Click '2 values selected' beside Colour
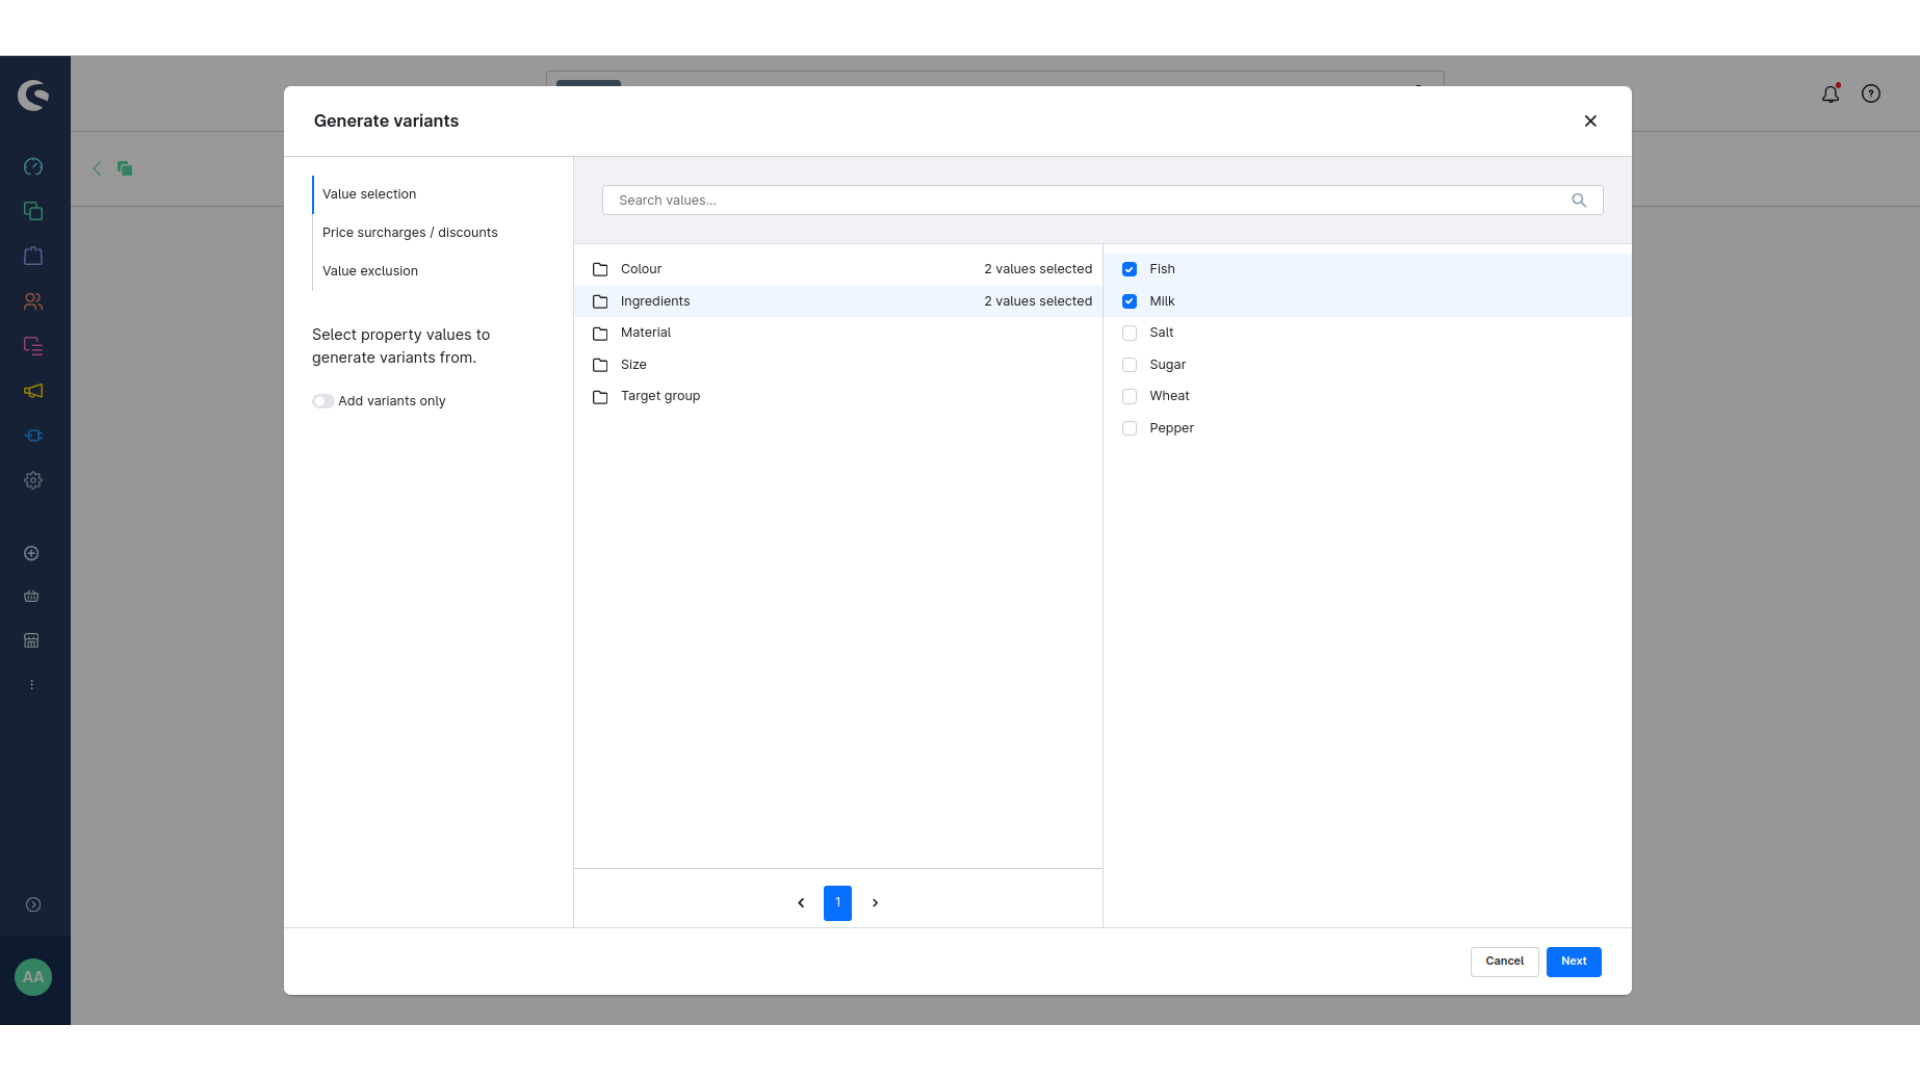This screenshot has height=1080, width=1920. pos(1038,269)
